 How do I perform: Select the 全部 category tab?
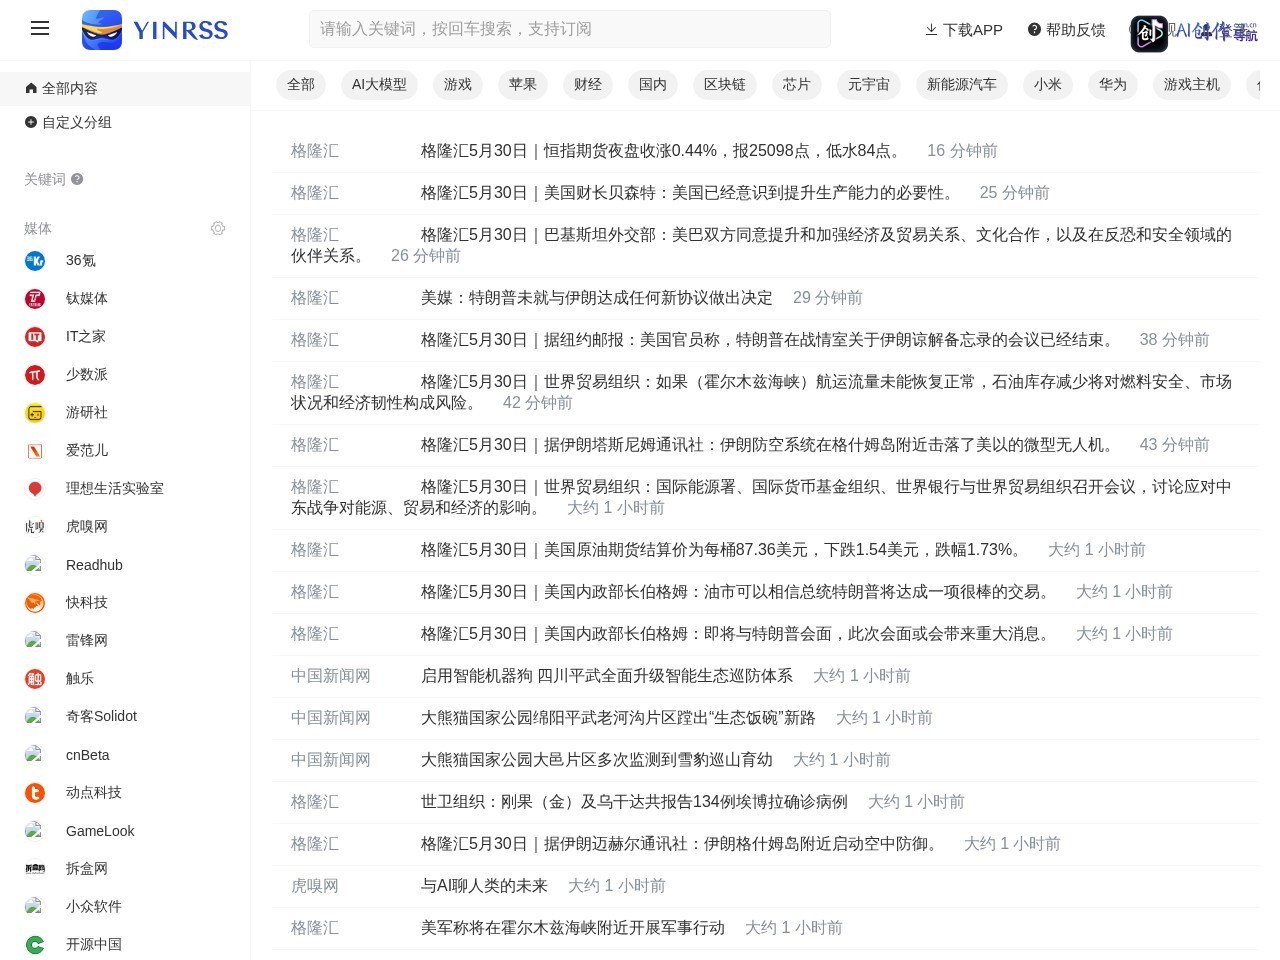pyautogui.click(x=301, y=85)
